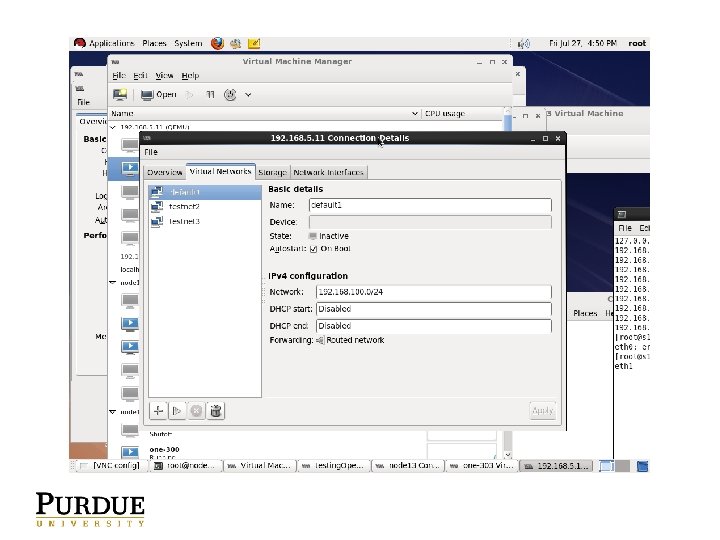Open the shutdown dropdown arrow in toolbar
This screenshot has height=540, width=720.
248,95
